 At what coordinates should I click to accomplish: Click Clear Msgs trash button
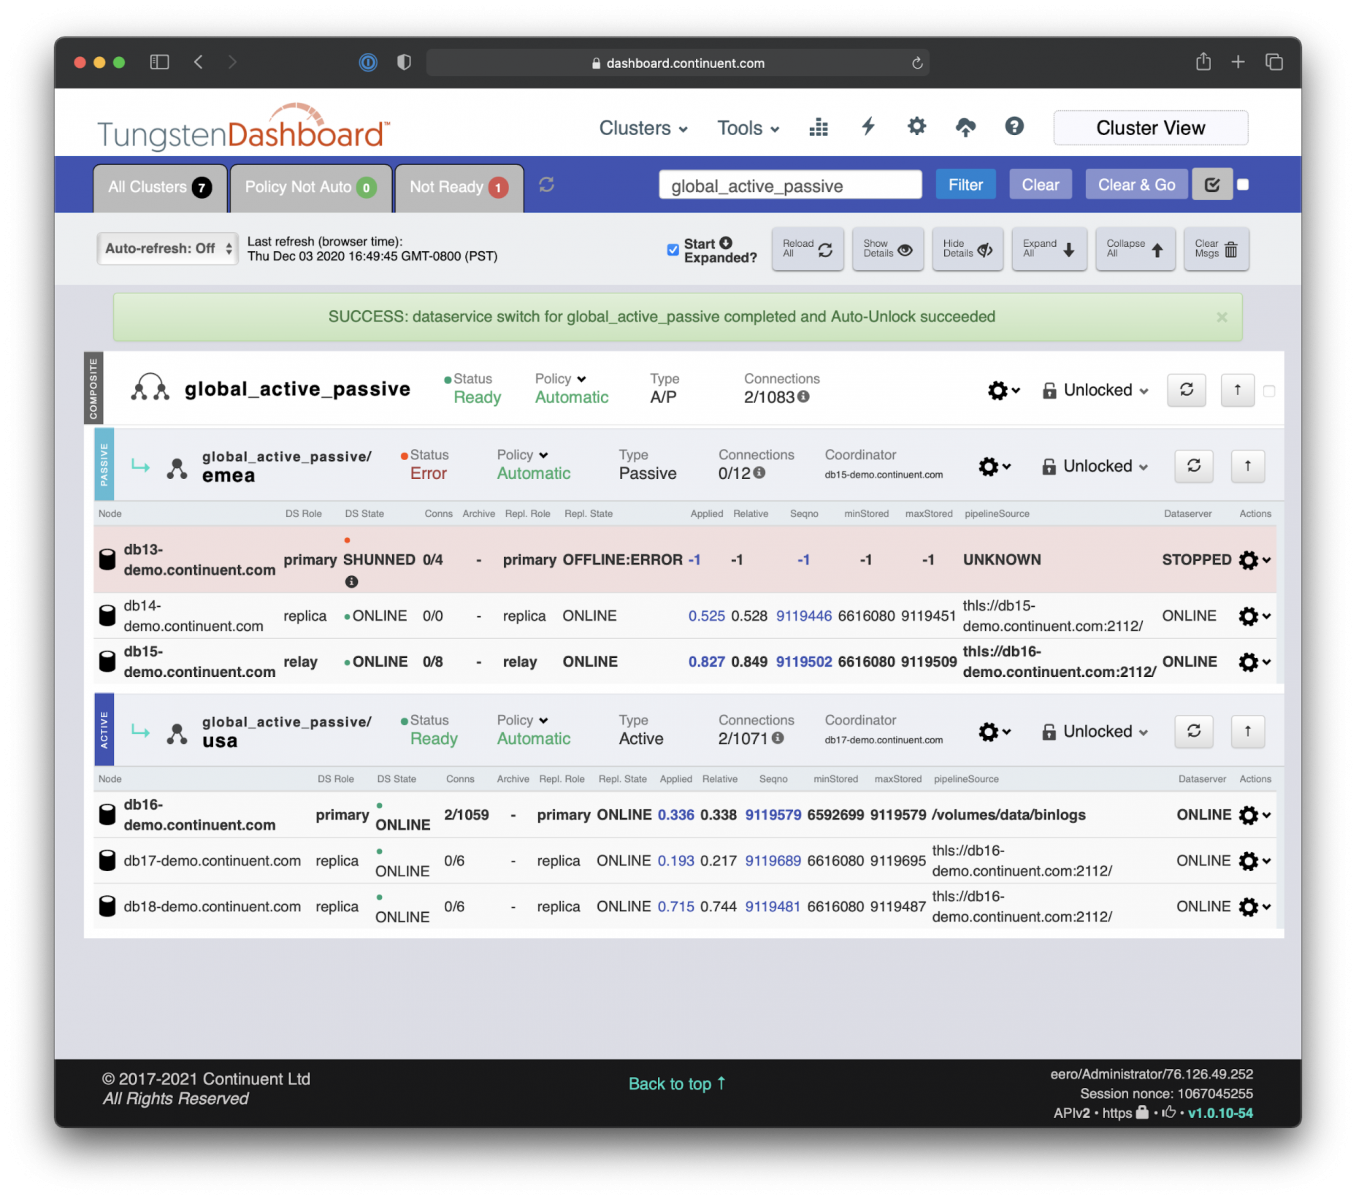1216,249
